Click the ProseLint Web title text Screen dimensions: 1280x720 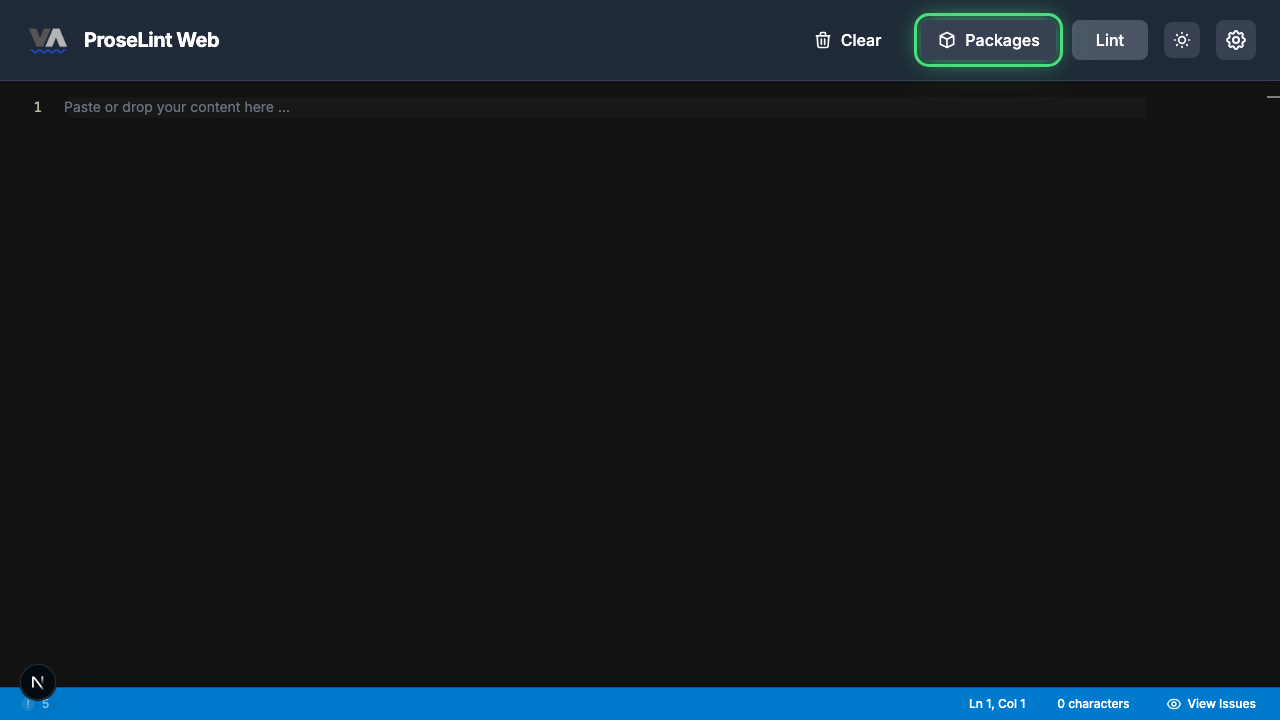point(151,40)
